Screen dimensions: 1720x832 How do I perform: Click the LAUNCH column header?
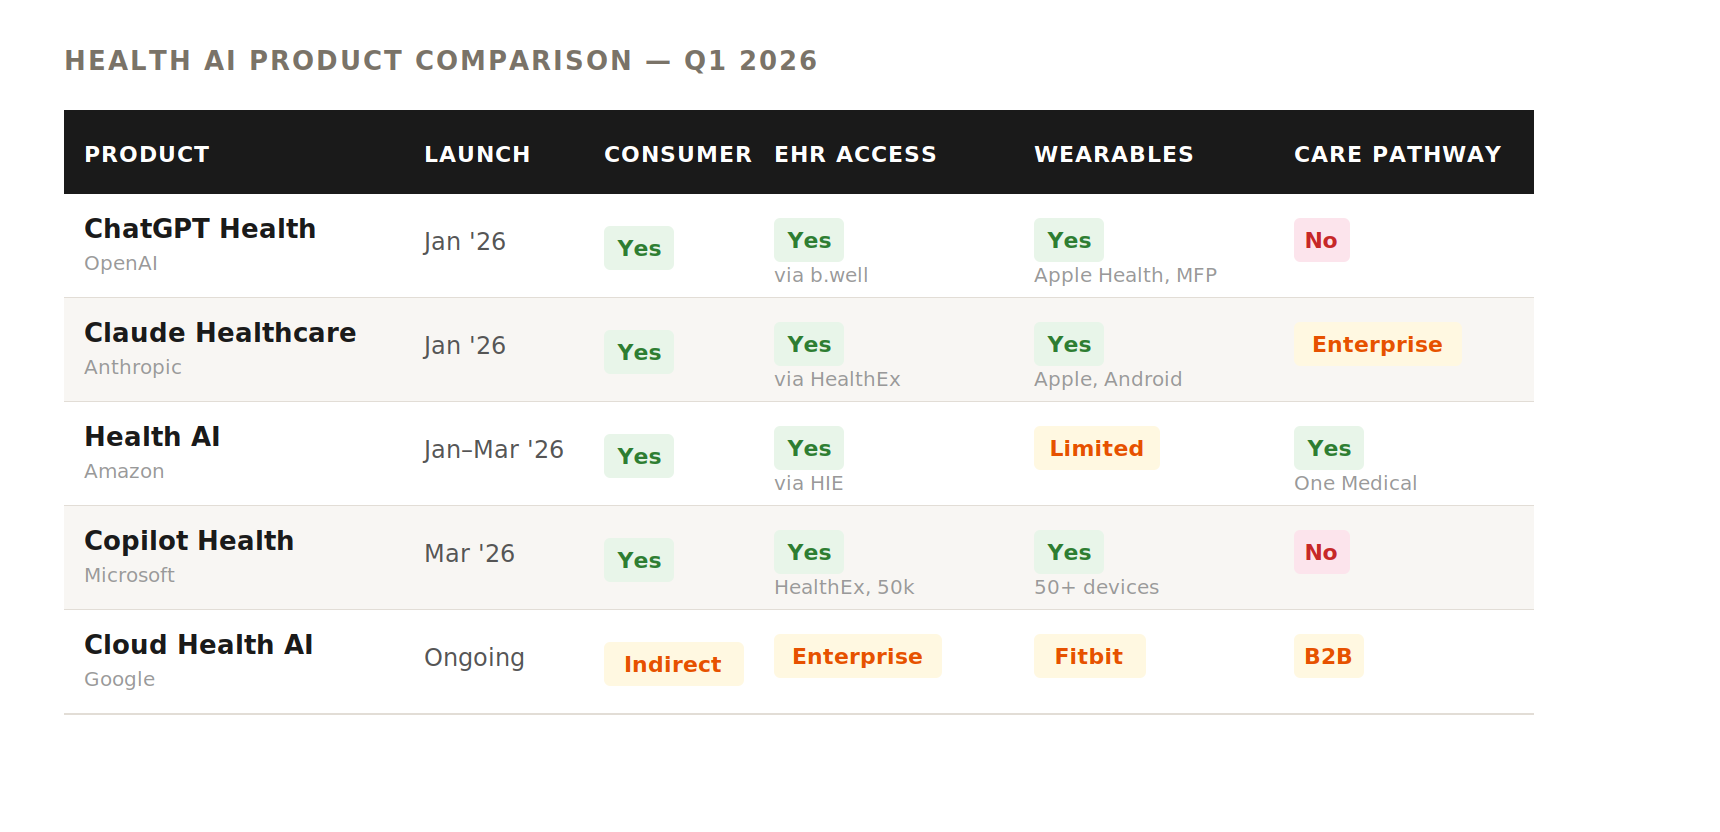(x=477, y=154)
